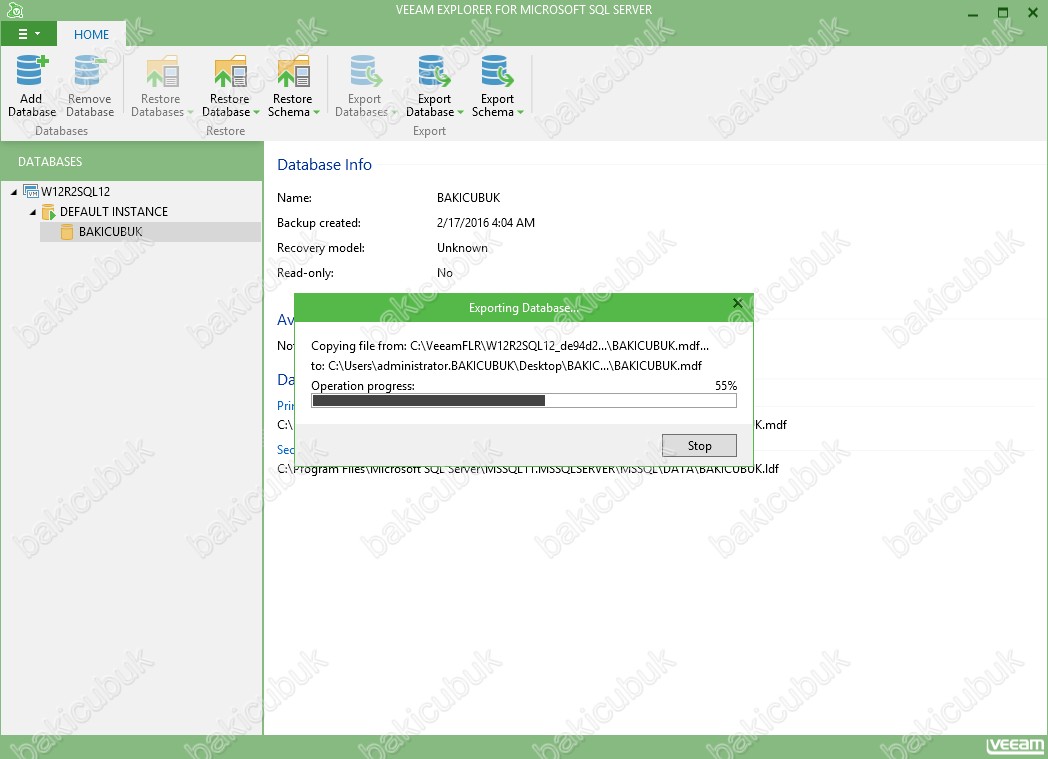The height and width of the screenshot is (759, 1048).
Task: Click the Veeam logo in status bar
Action: point(1015,746)
